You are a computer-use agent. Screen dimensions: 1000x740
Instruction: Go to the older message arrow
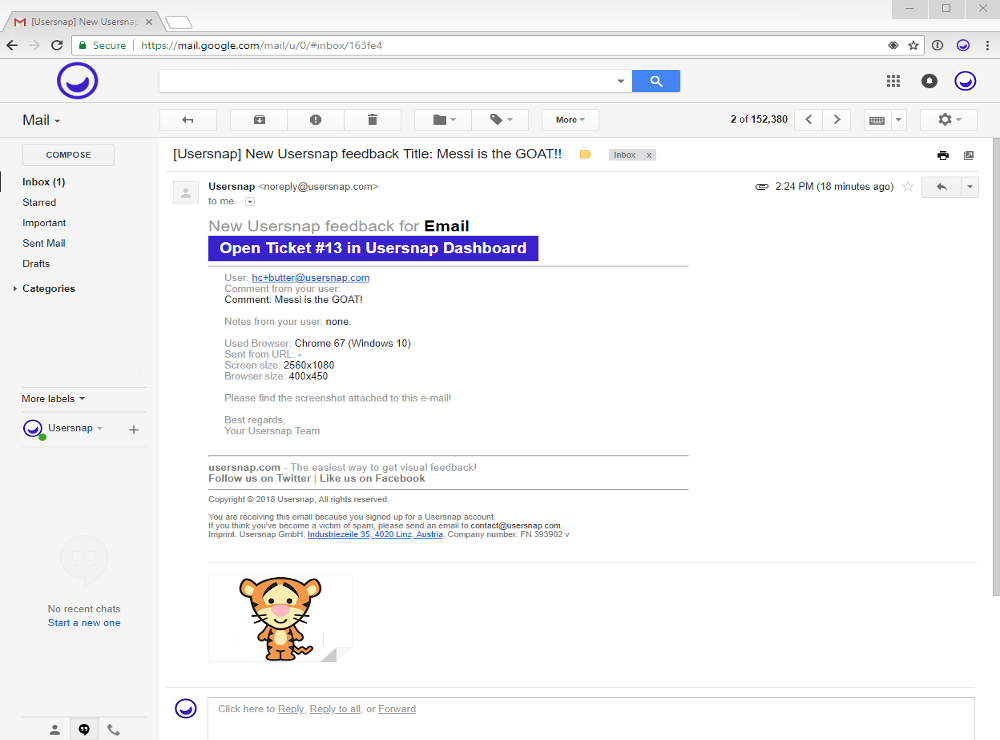[837, 120]
